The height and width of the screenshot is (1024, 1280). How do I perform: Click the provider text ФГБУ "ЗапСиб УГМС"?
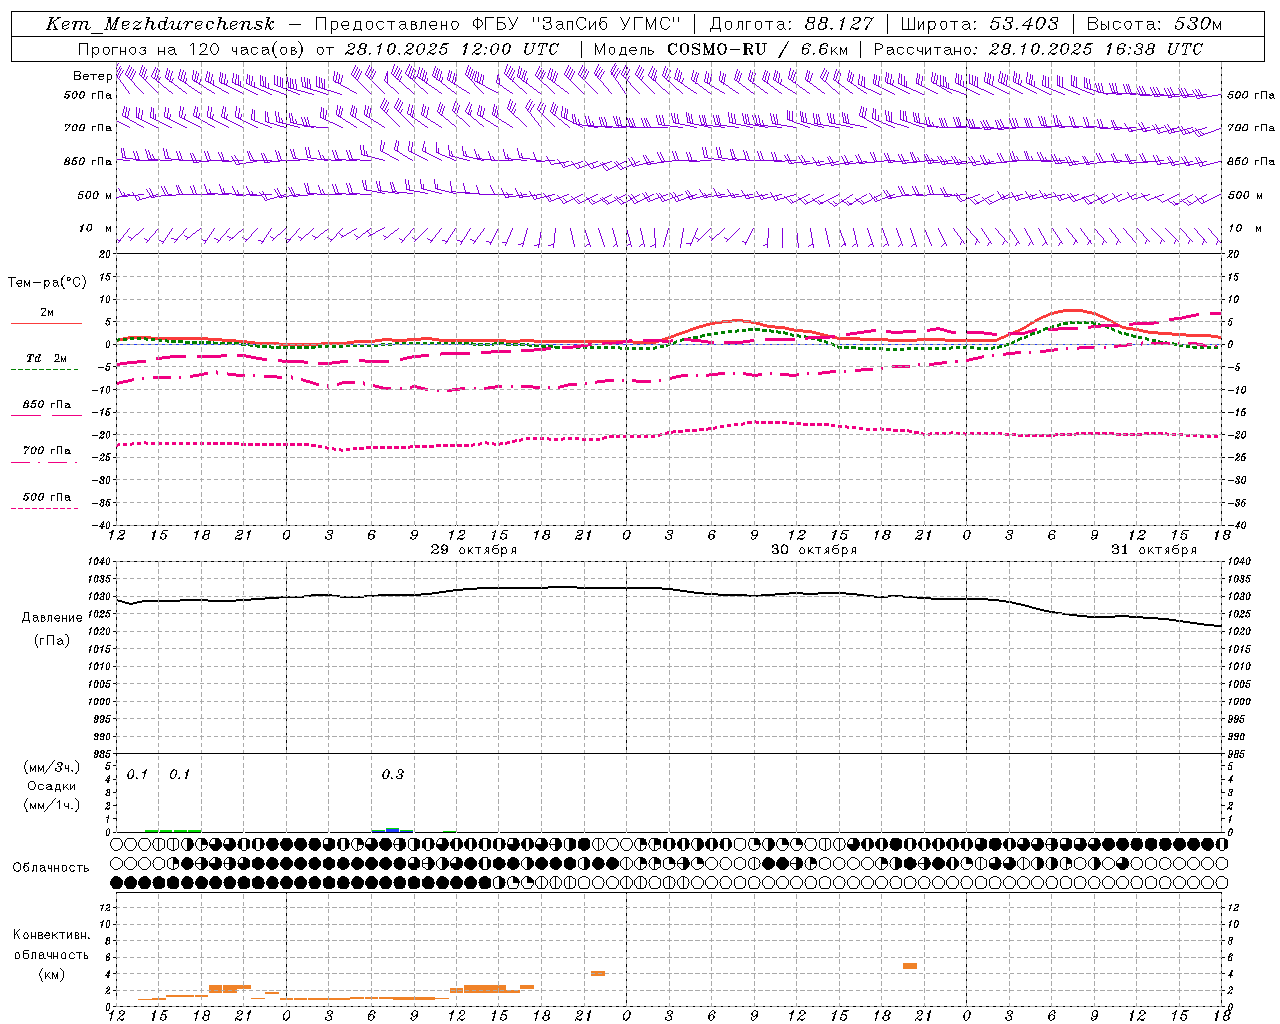click(576, 24)
